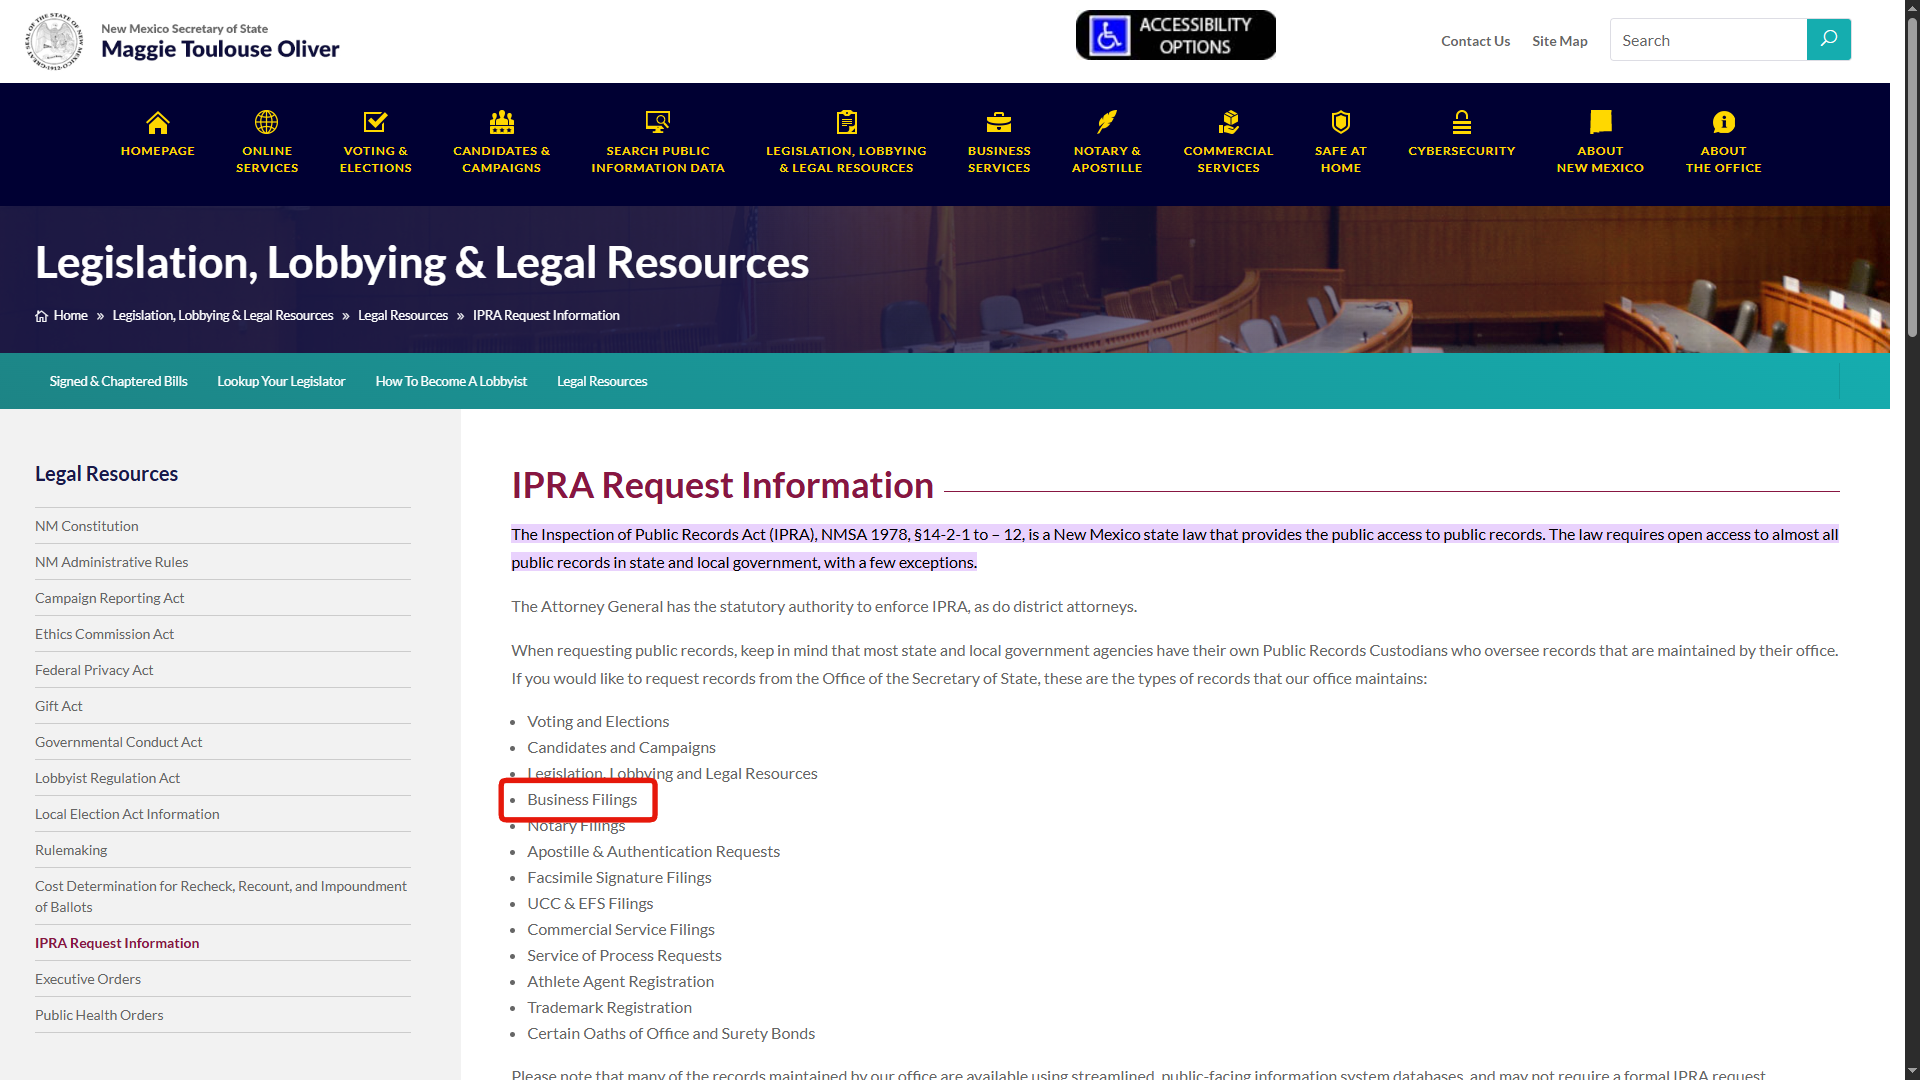The height and width of the screenshot is (1080, 1920).
Task: Click the Commercial Services icon
Action: 1228,123
